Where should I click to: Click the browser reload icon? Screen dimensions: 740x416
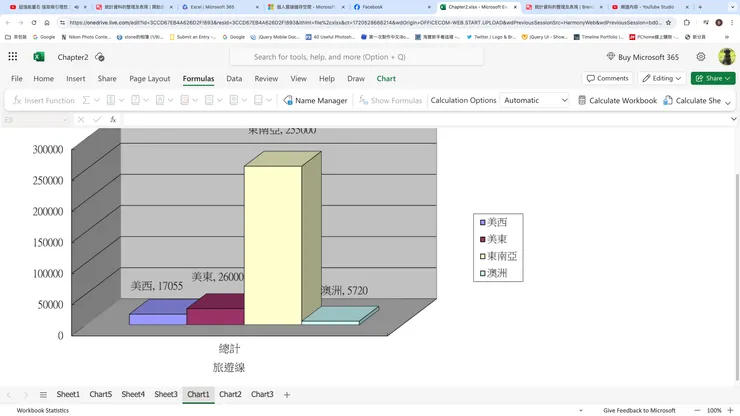coord(34,22)
